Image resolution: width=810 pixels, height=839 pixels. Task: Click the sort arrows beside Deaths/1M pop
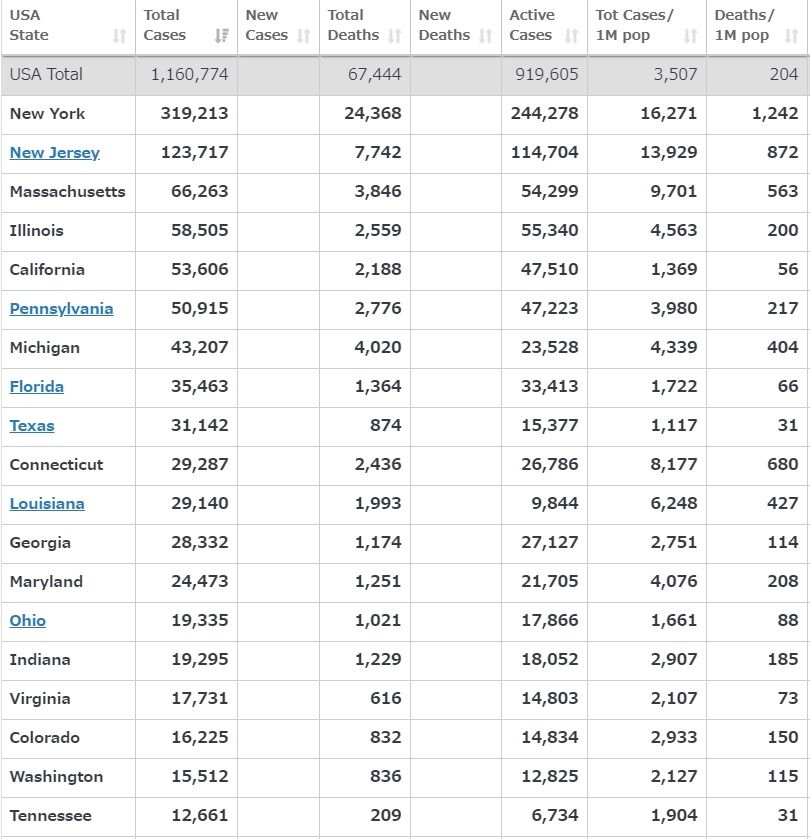coord(791,36)
